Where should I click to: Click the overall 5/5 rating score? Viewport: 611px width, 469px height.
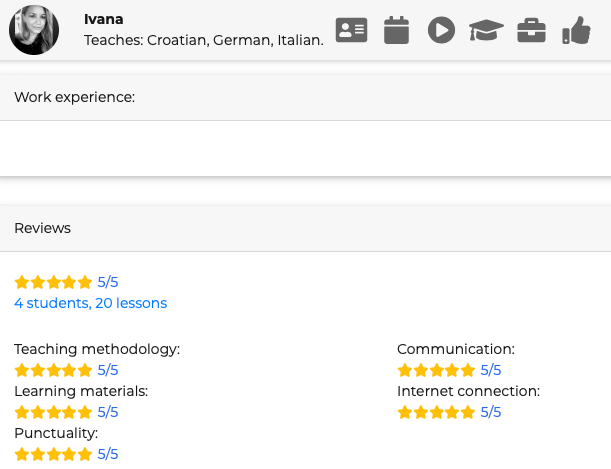[108, 282]
